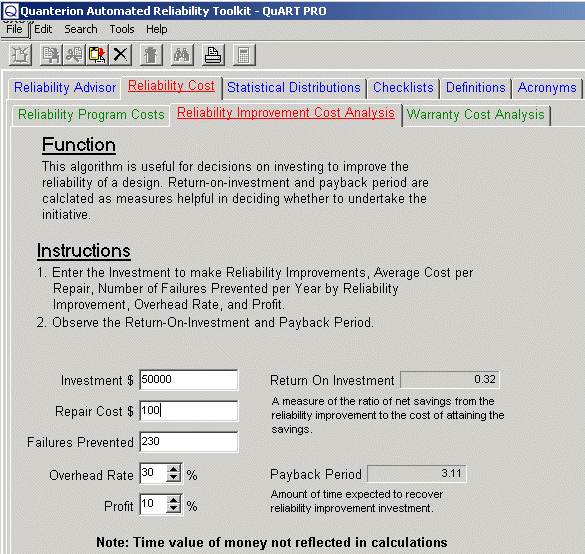Click the QuART PRO title bar logo
Image resolution: width=585 pixels, height=554 pixels.
tap(10, 11)
